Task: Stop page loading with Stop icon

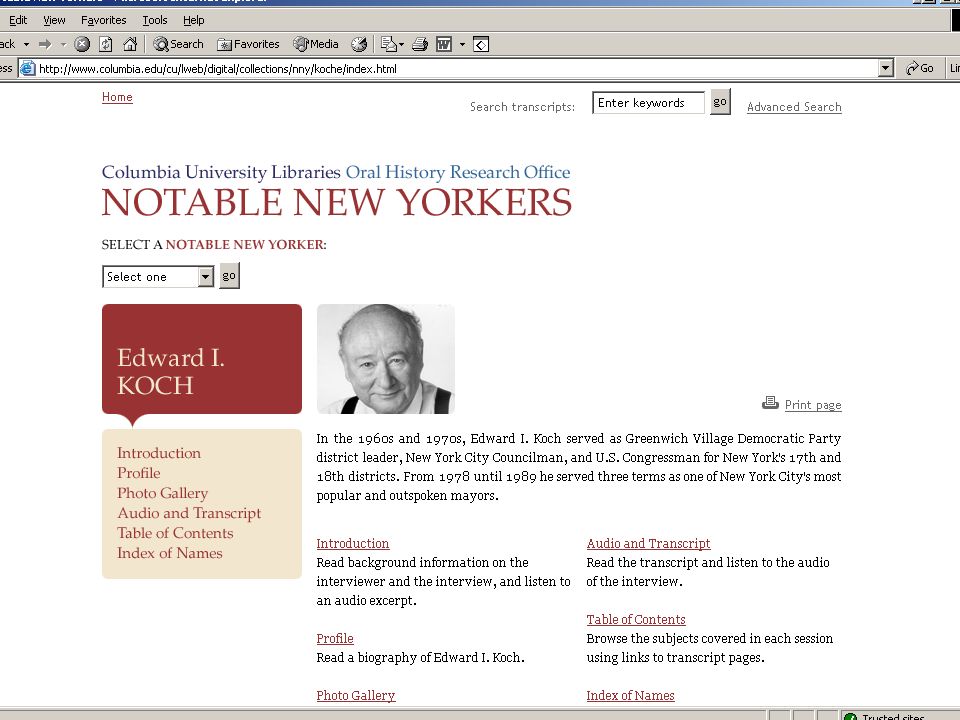Action: [x=82, y=44]
